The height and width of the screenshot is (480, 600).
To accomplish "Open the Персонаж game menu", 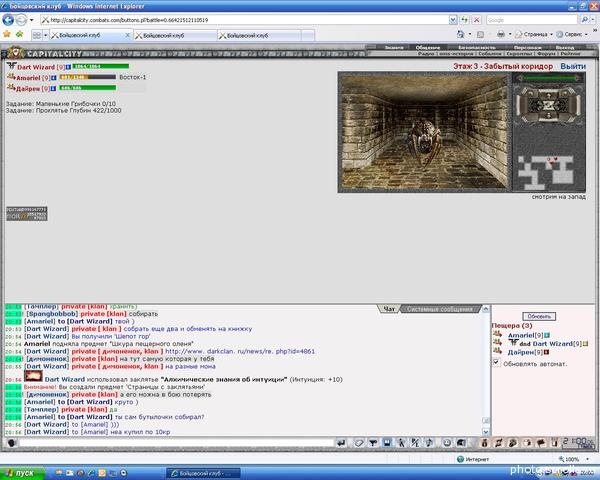I will 527,48.
